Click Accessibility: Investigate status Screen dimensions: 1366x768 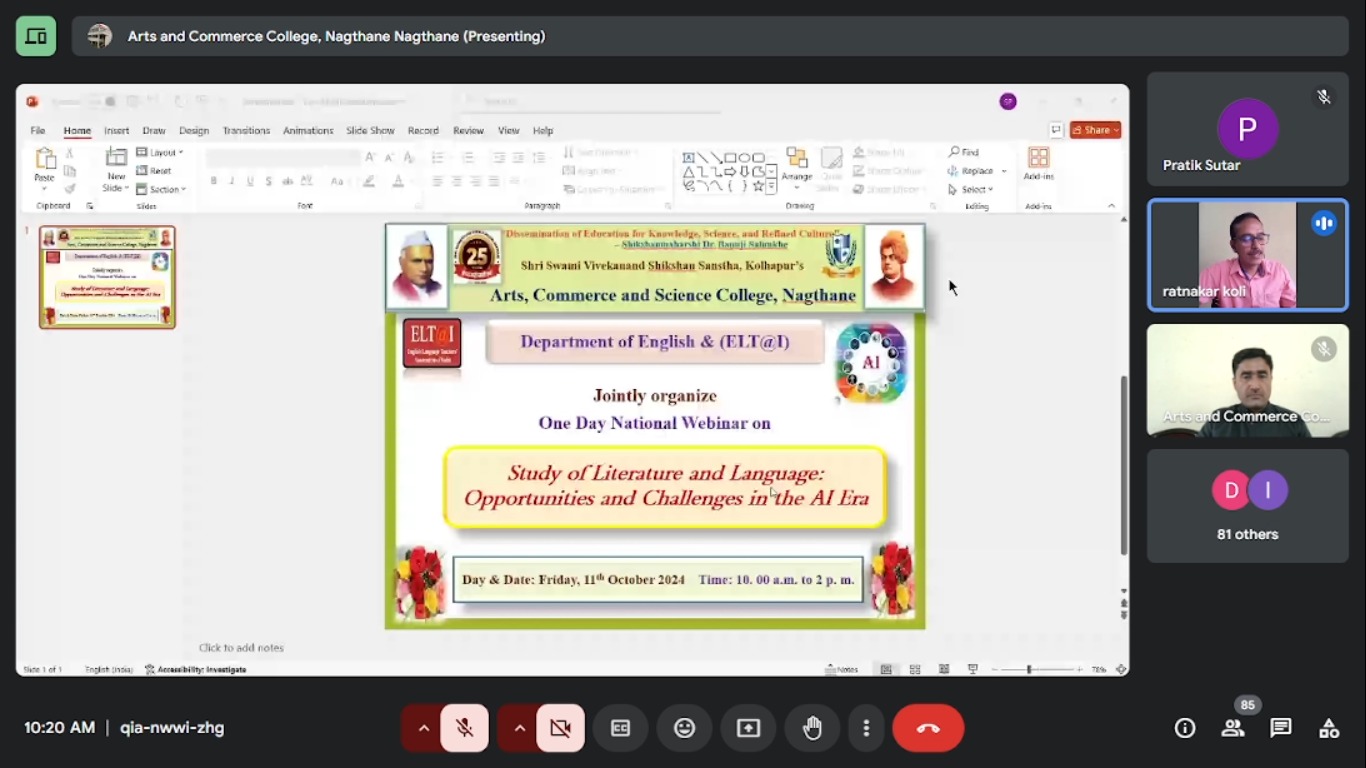pos(196,669)
